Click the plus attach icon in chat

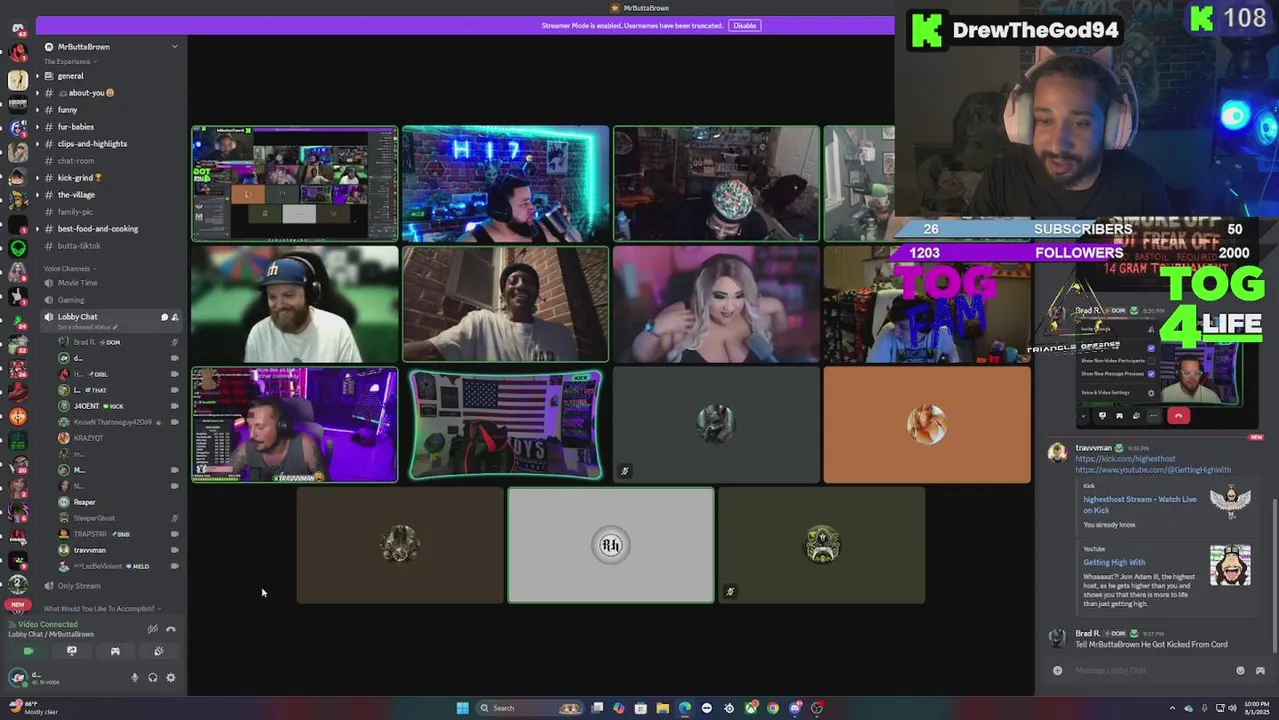coord(1057,671)
